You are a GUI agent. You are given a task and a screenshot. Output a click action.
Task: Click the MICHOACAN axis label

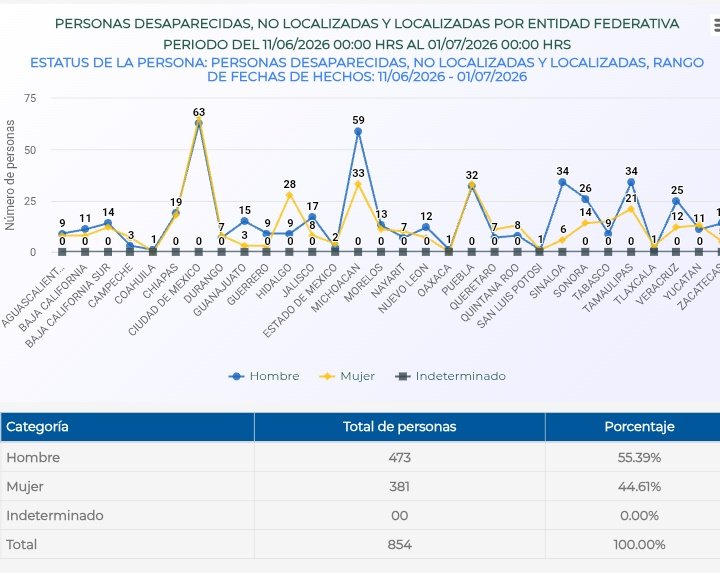pos(335,288)
